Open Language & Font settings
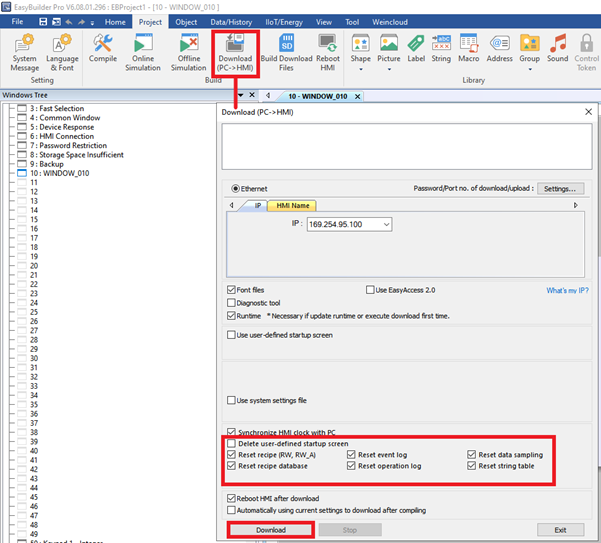This screenshot has height=543, width=601. [62, 53]
